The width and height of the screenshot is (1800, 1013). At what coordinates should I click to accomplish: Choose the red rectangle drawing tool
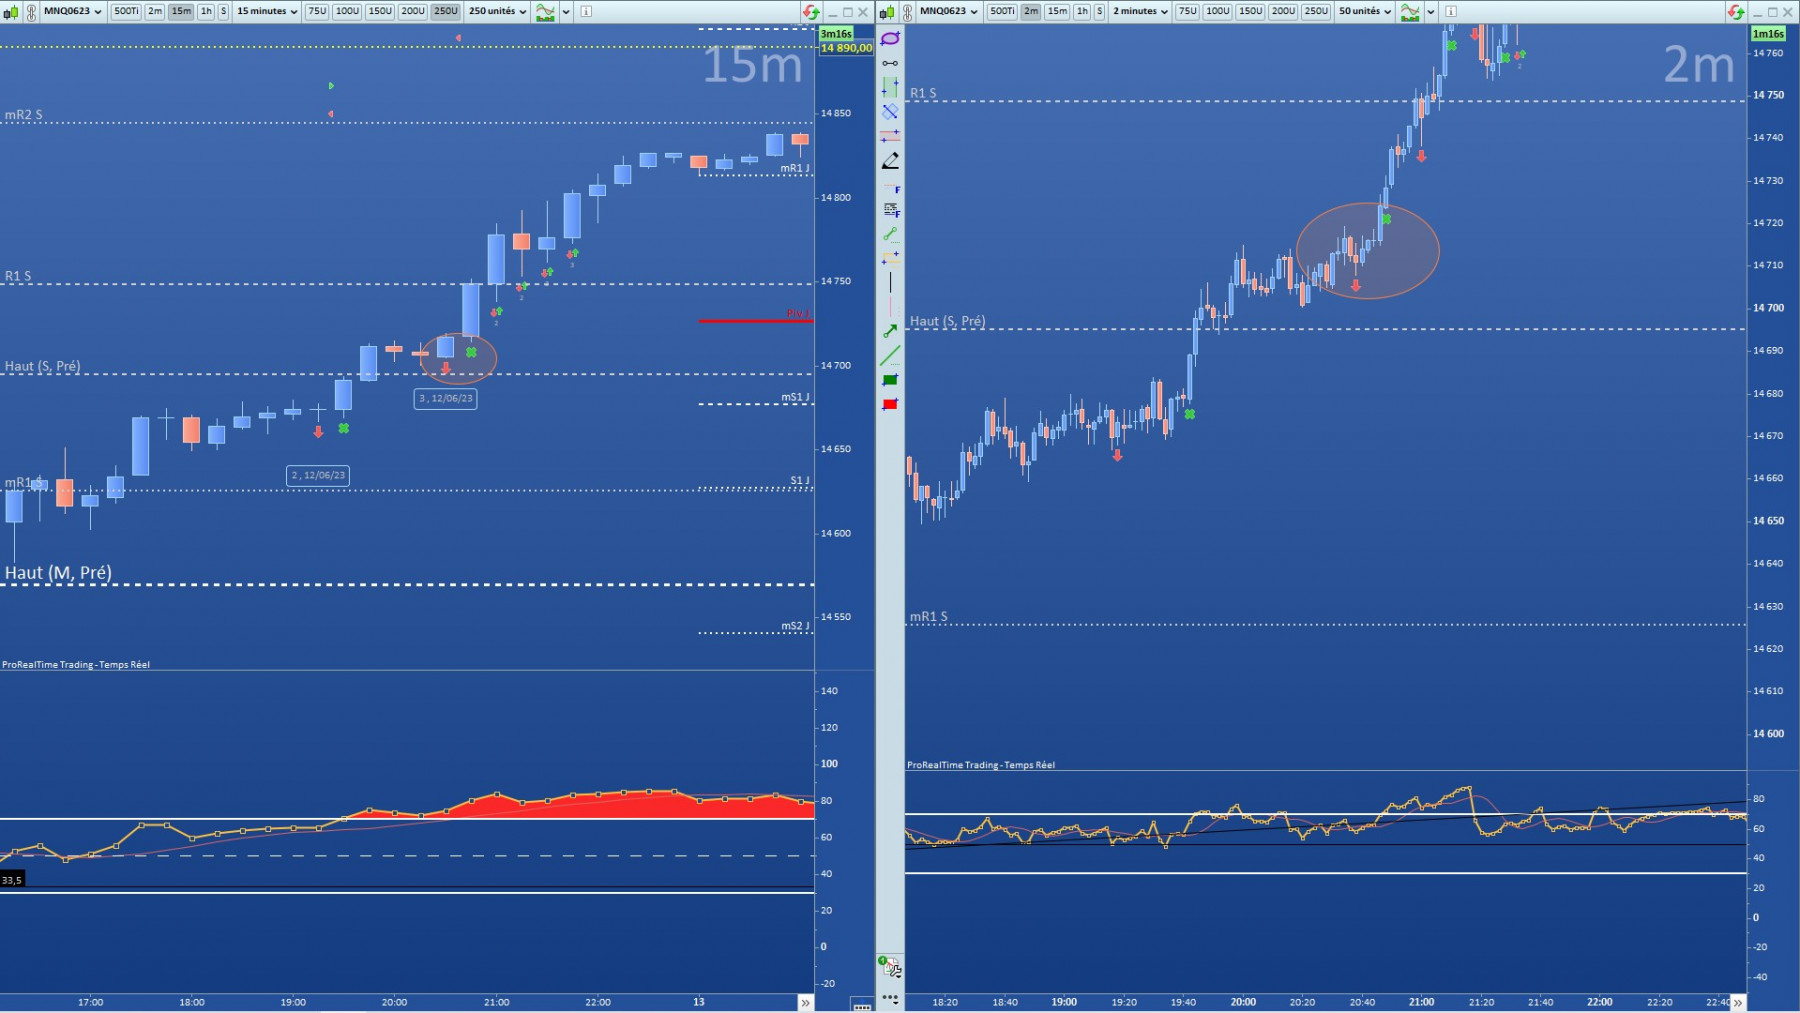pyautogui.click(x=890, y=404)
